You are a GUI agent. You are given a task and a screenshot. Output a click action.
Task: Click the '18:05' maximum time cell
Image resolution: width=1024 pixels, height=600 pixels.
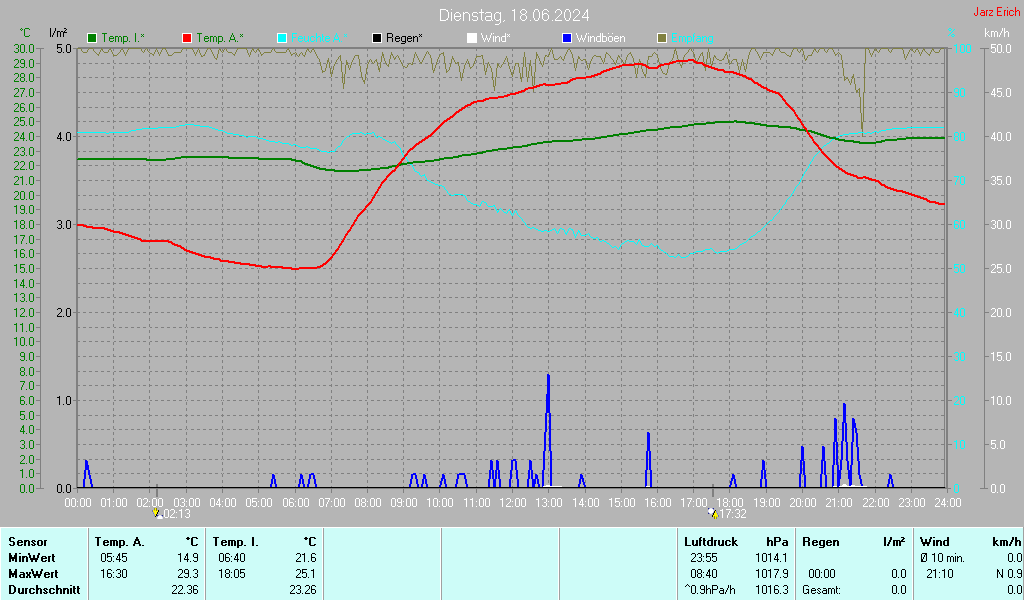click(232, 574)
